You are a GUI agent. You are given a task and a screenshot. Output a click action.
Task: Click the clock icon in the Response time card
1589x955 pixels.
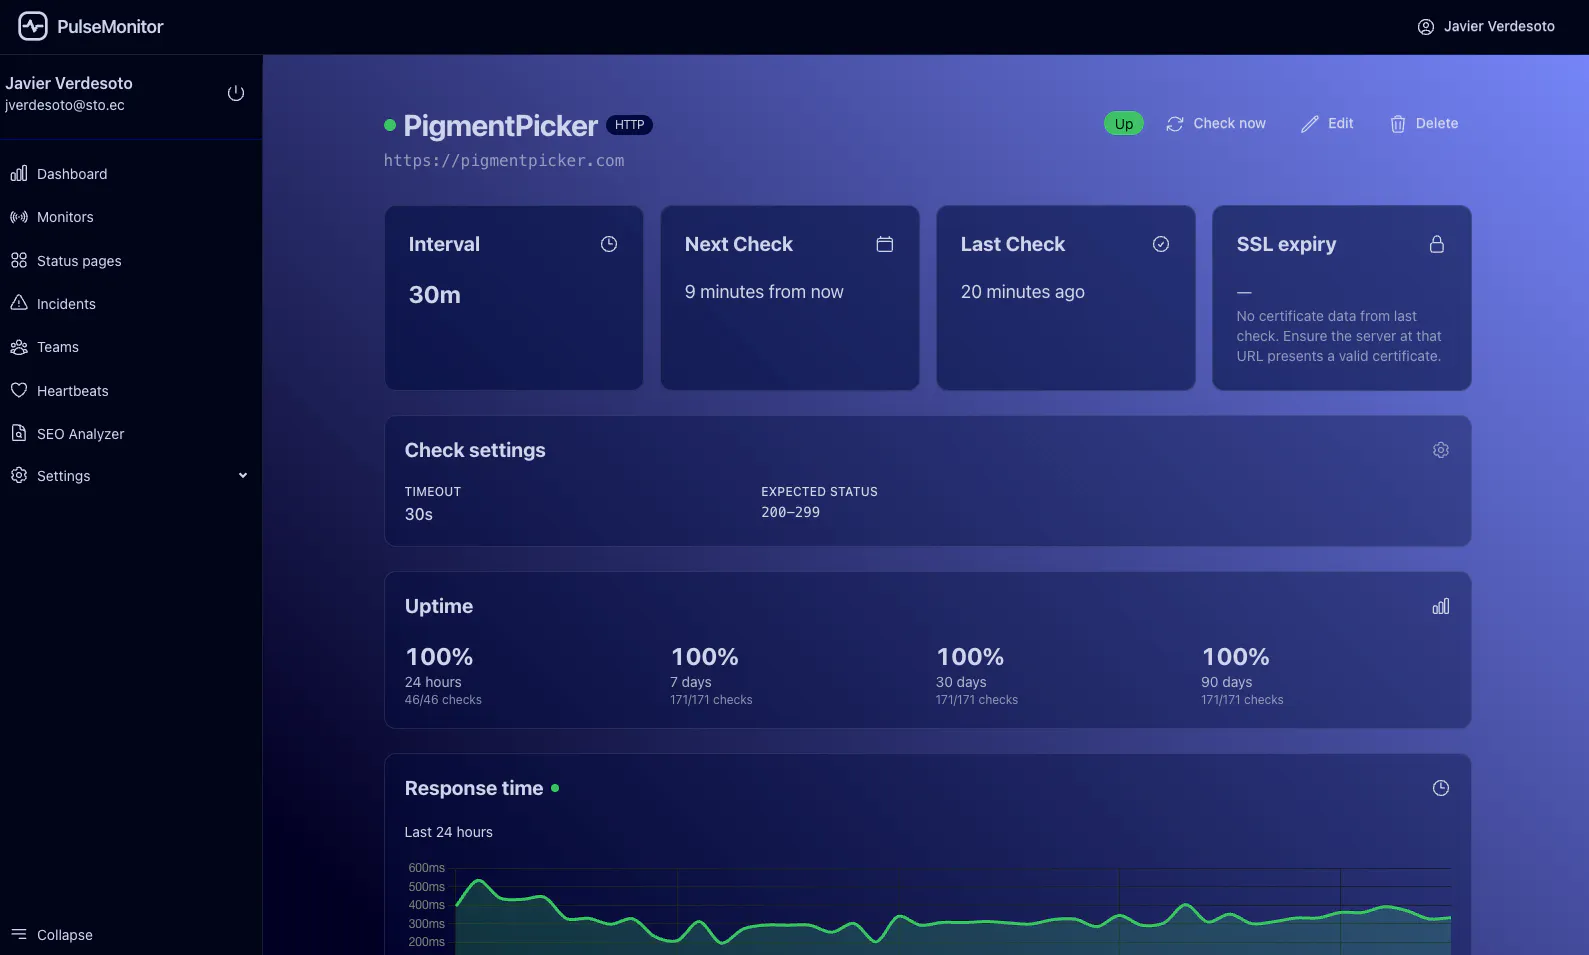[1441, 788]
